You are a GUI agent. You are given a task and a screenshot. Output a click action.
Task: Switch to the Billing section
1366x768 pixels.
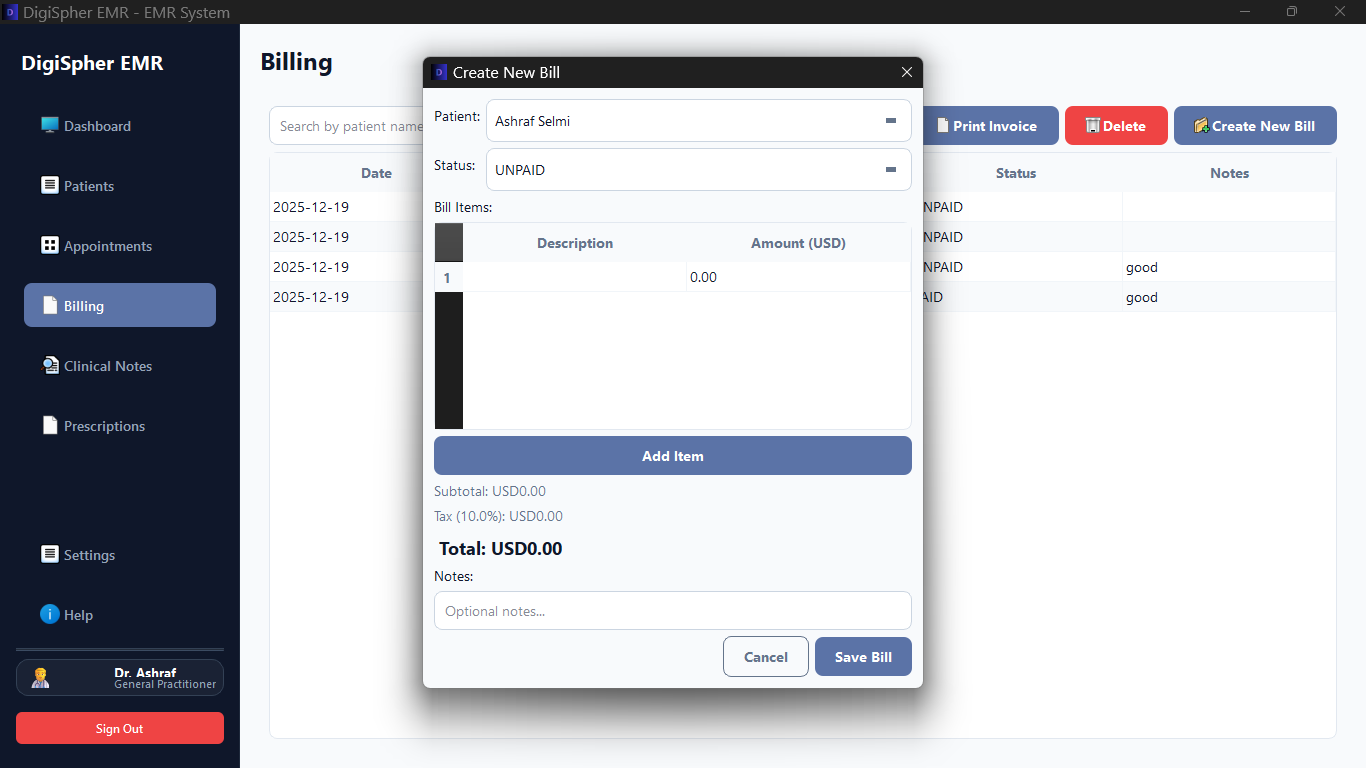tap(119, 304)
